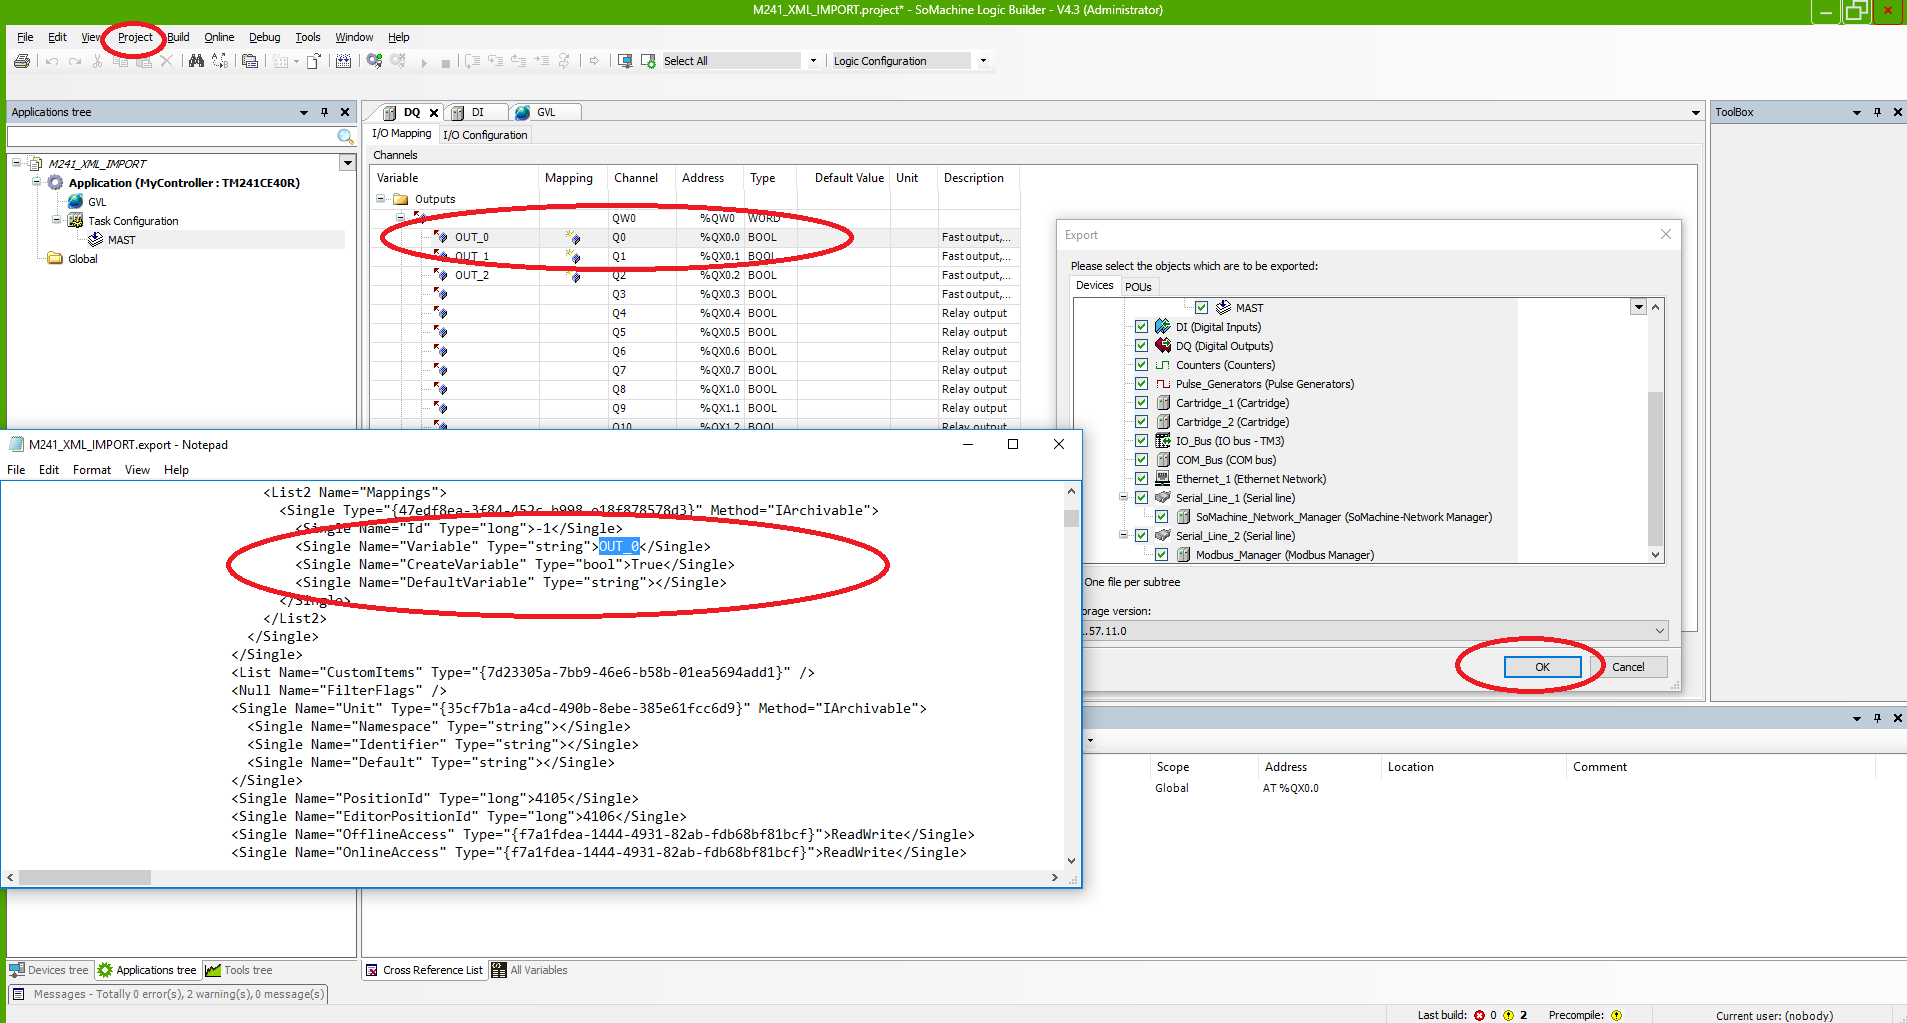Open the Logic Configuration dropdown

[x=983, y=61]
